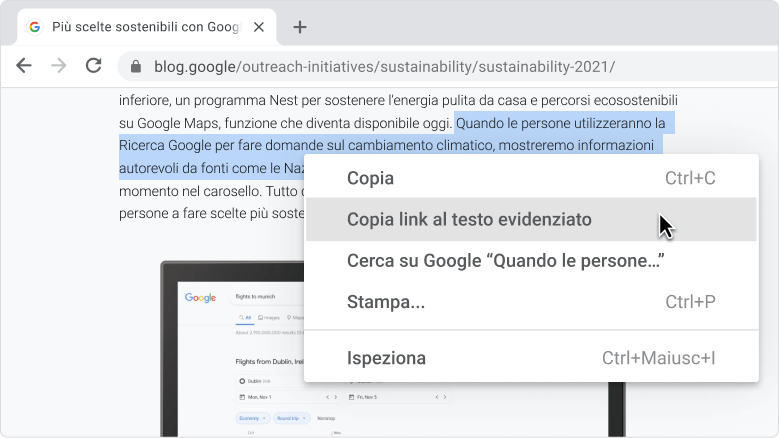This screenshot has height=438, width=779.
Task: Choose 'Stampa...' in the context menu
Action: (385, 302)
